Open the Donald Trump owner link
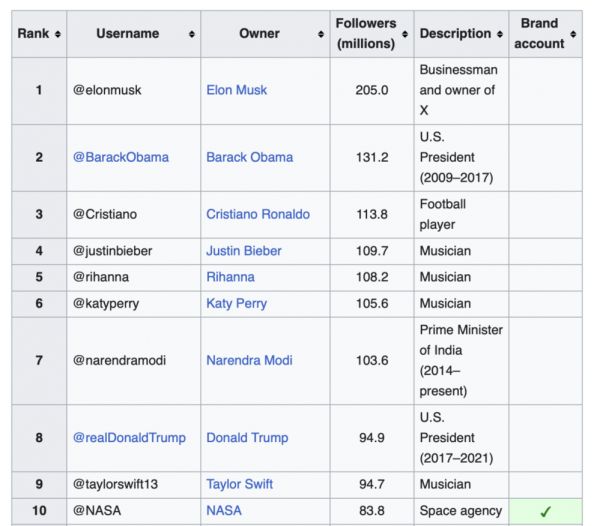This screenshot has height=526, width=600. pos(247,437)
